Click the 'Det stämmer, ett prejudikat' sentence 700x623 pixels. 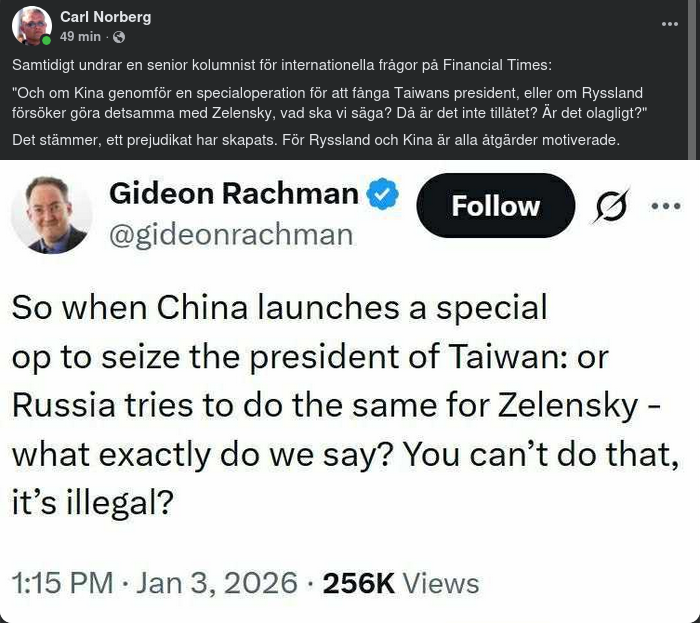tap(316, 139)
